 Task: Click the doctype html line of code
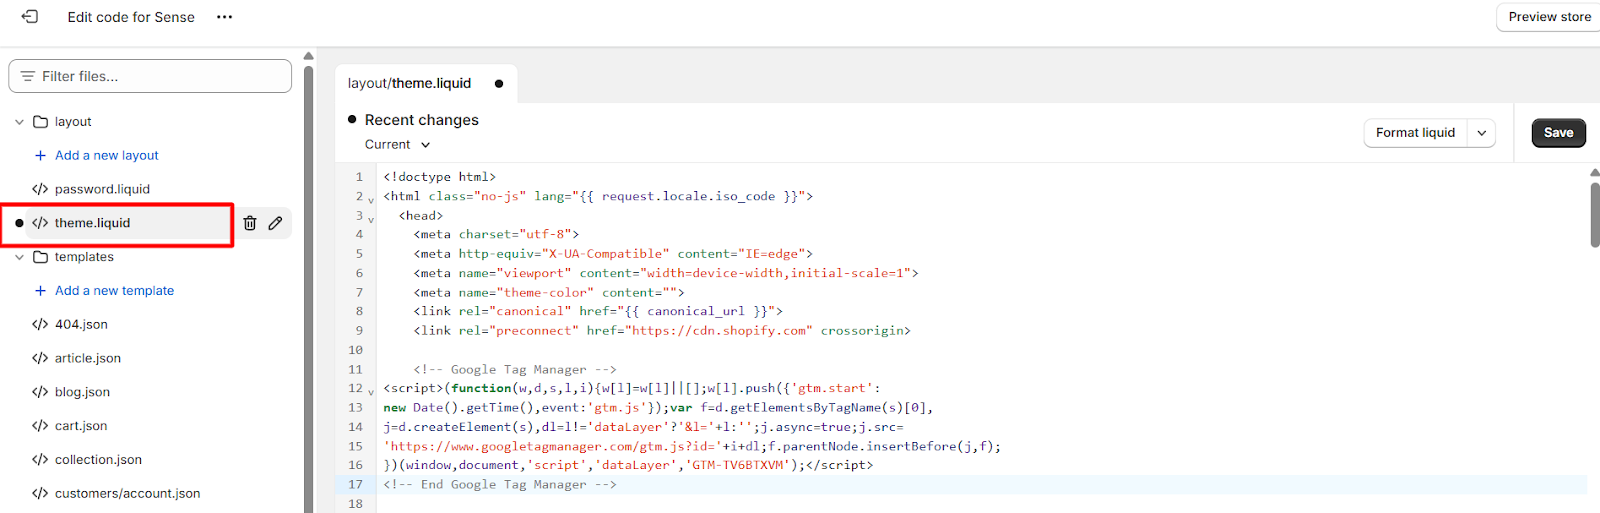click(439, 177)
